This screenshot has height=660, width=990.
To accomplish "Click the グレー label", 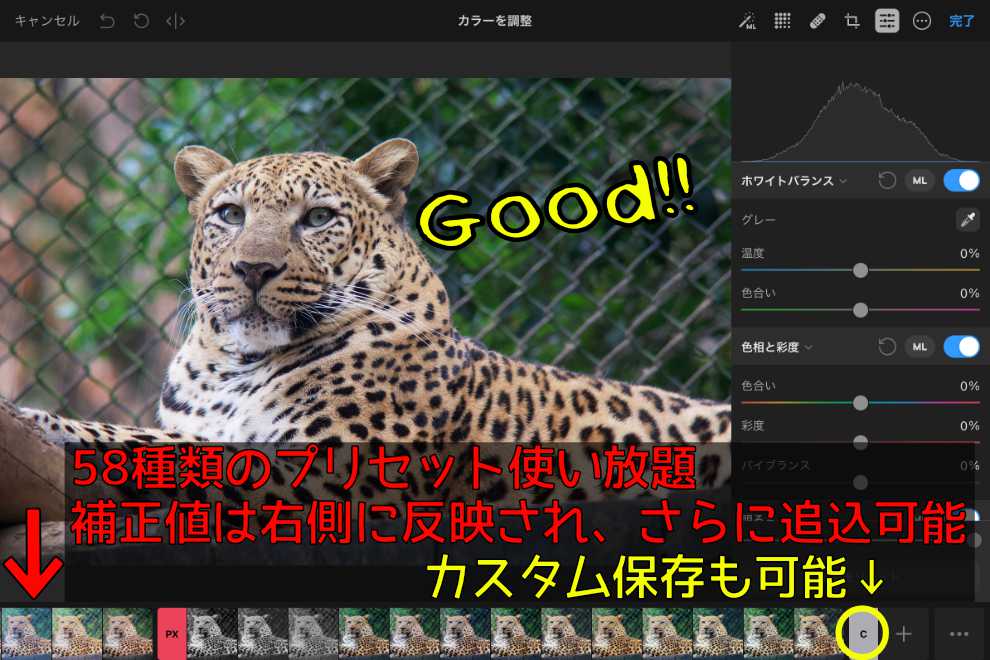I will [758, 220].
